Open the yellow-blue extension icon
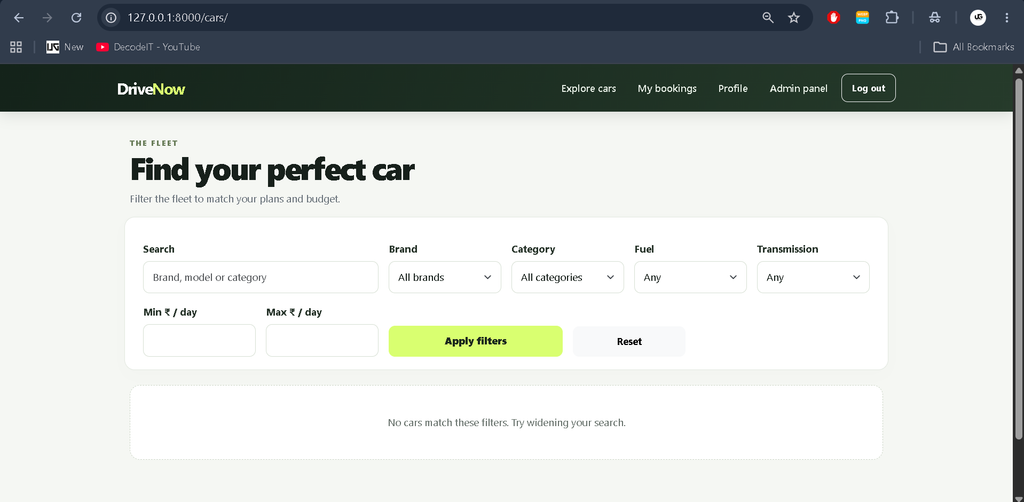This screenshot has height=502, width=1024. [x=863, y=18]
